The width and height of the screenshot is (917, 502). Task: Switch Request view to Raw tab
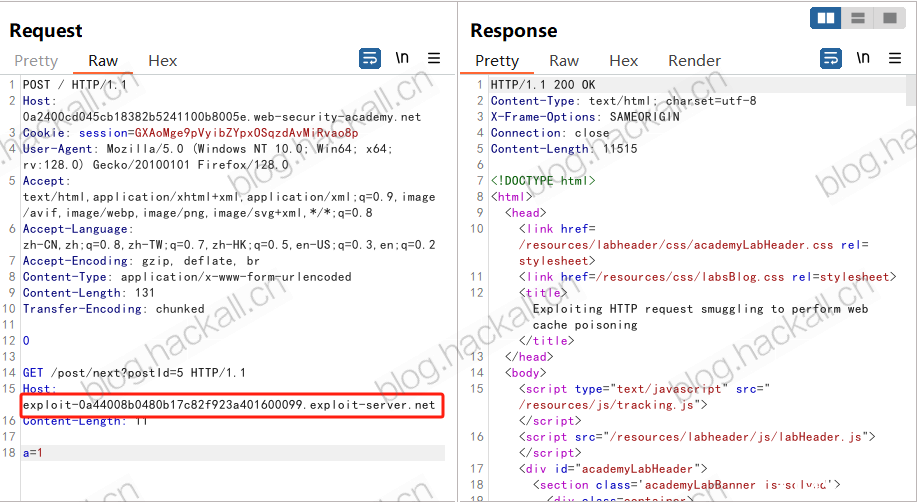(x=103, y=61)
